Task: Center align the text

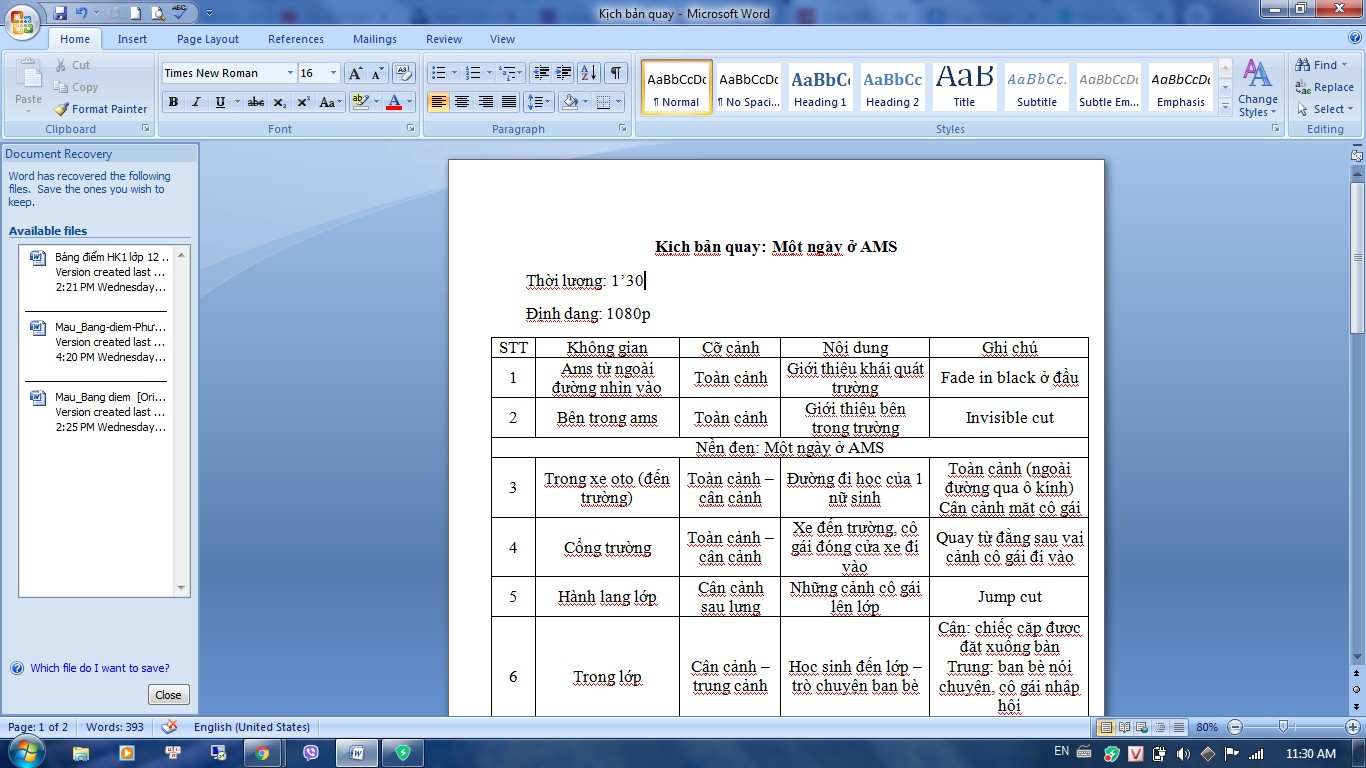Action: point(462,102)
